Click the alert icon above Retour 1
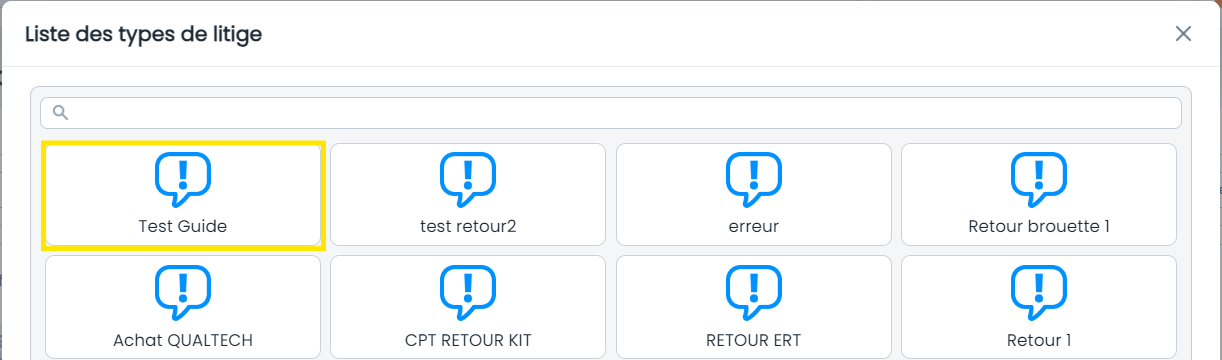The height and width of the screenshot is (360, 1222). [x=1039, y=293]
